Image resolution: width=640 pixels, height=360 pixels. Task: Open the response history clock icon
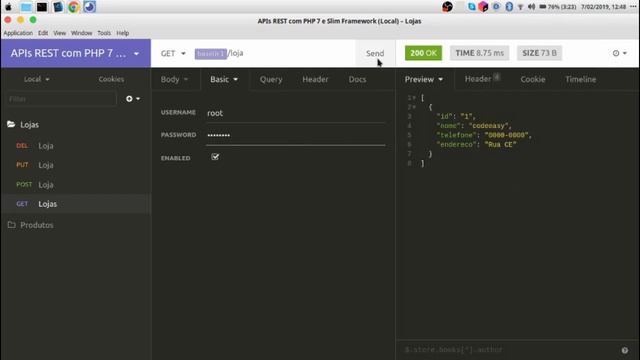(x=619, y=53)
